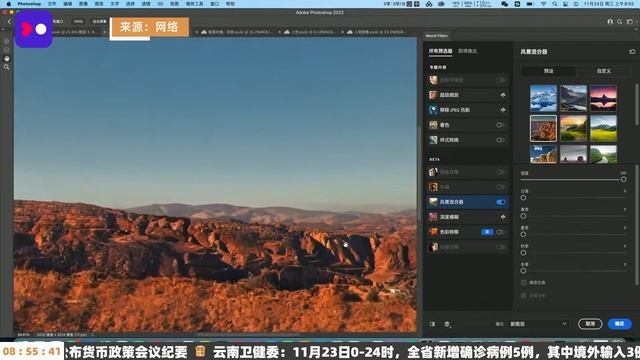Click the blue 确定 button
The image size is (640, 360).
[620, 324]
